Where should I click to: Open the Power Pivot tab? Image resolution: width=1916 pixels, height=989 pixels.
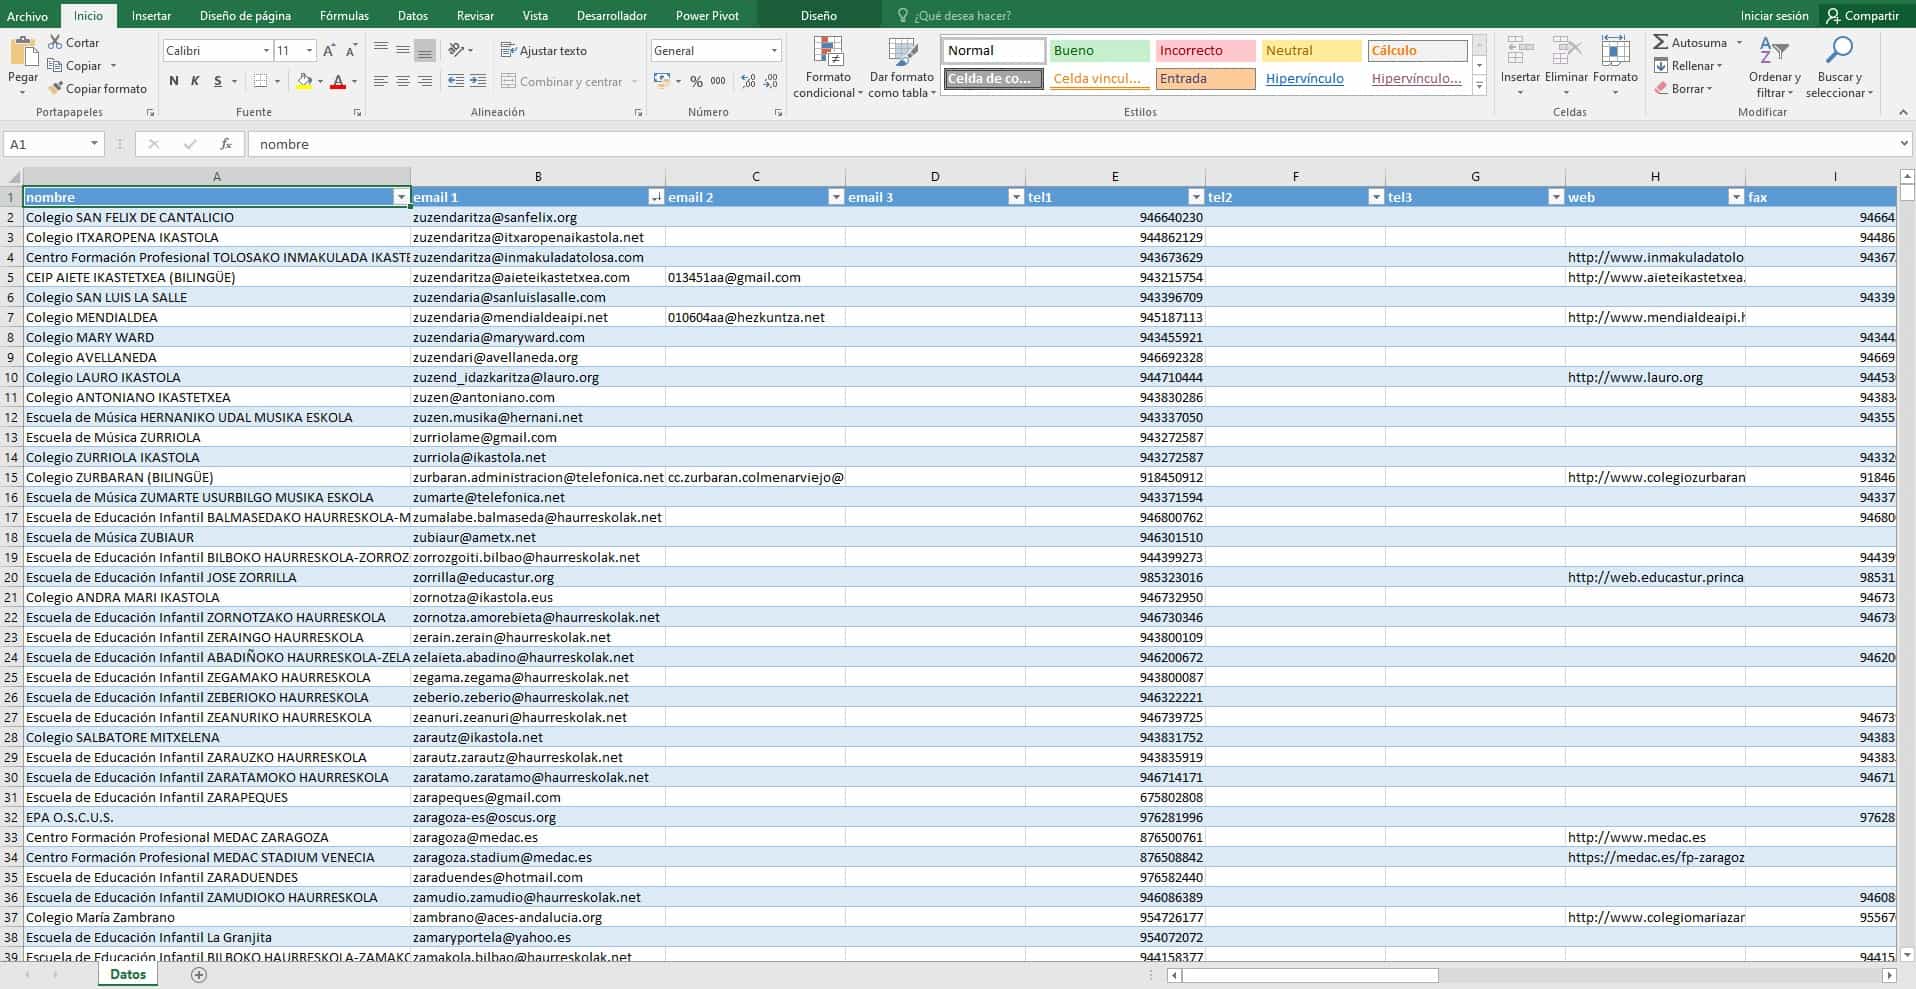[708, 15]
